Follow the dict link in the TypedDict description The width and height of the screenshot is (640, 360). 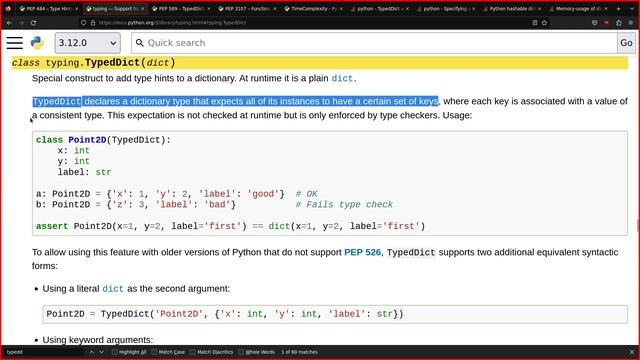coord(342,78)
